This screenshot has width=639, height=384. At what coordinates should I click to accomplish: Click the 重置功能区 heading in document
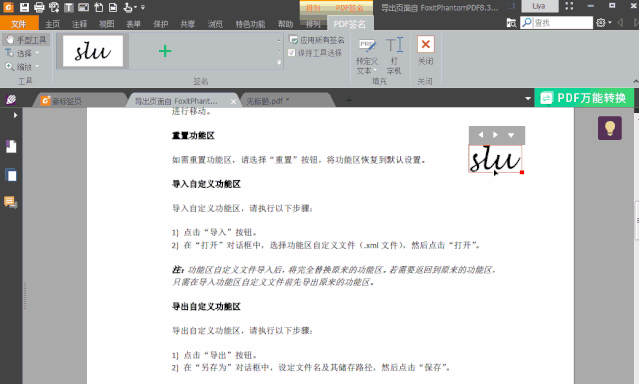point(193,135)
